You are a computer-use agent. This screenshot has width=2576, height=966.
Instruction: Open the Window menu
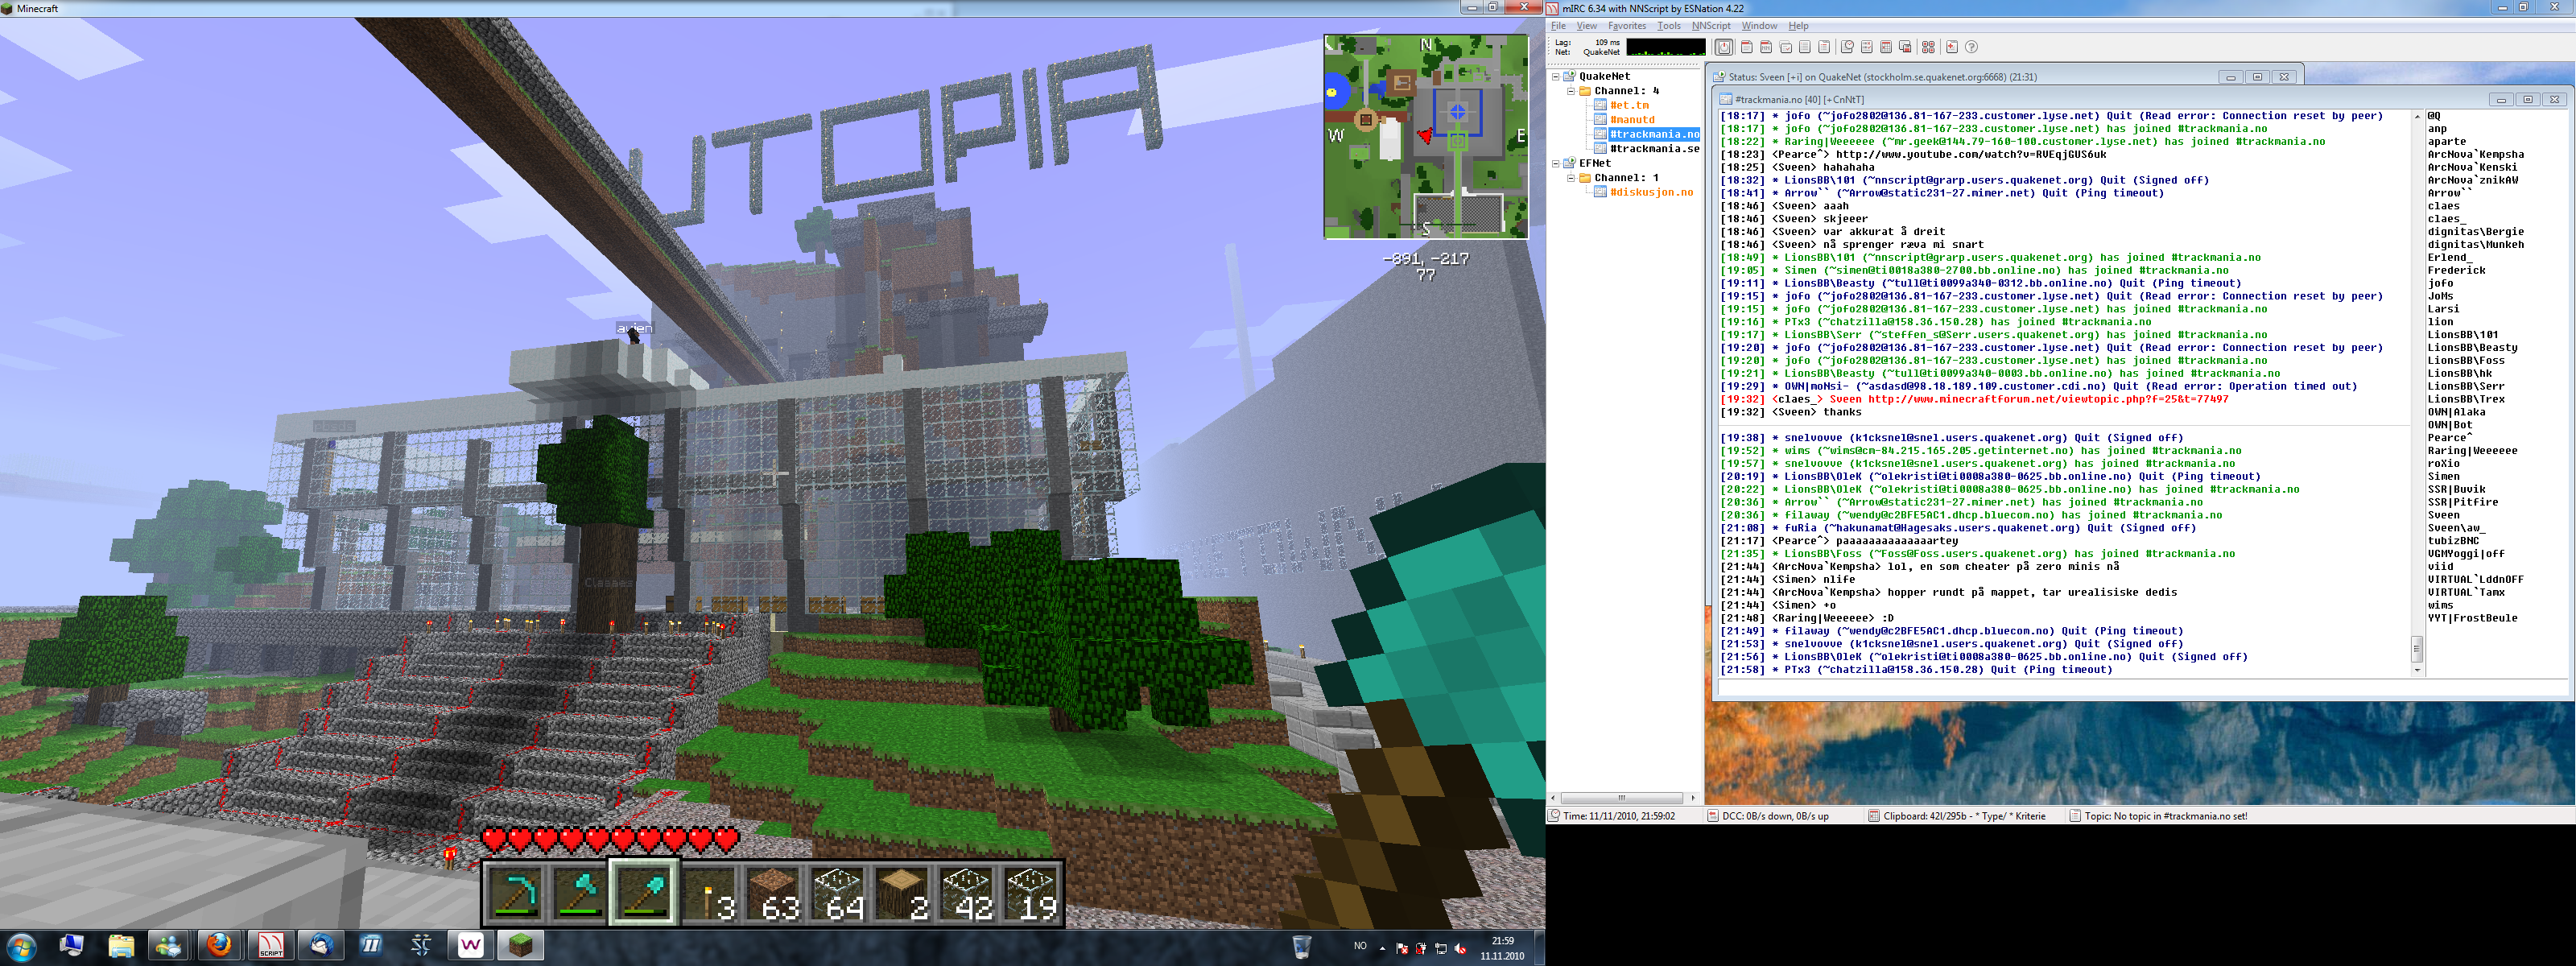tap(1759, 26)
